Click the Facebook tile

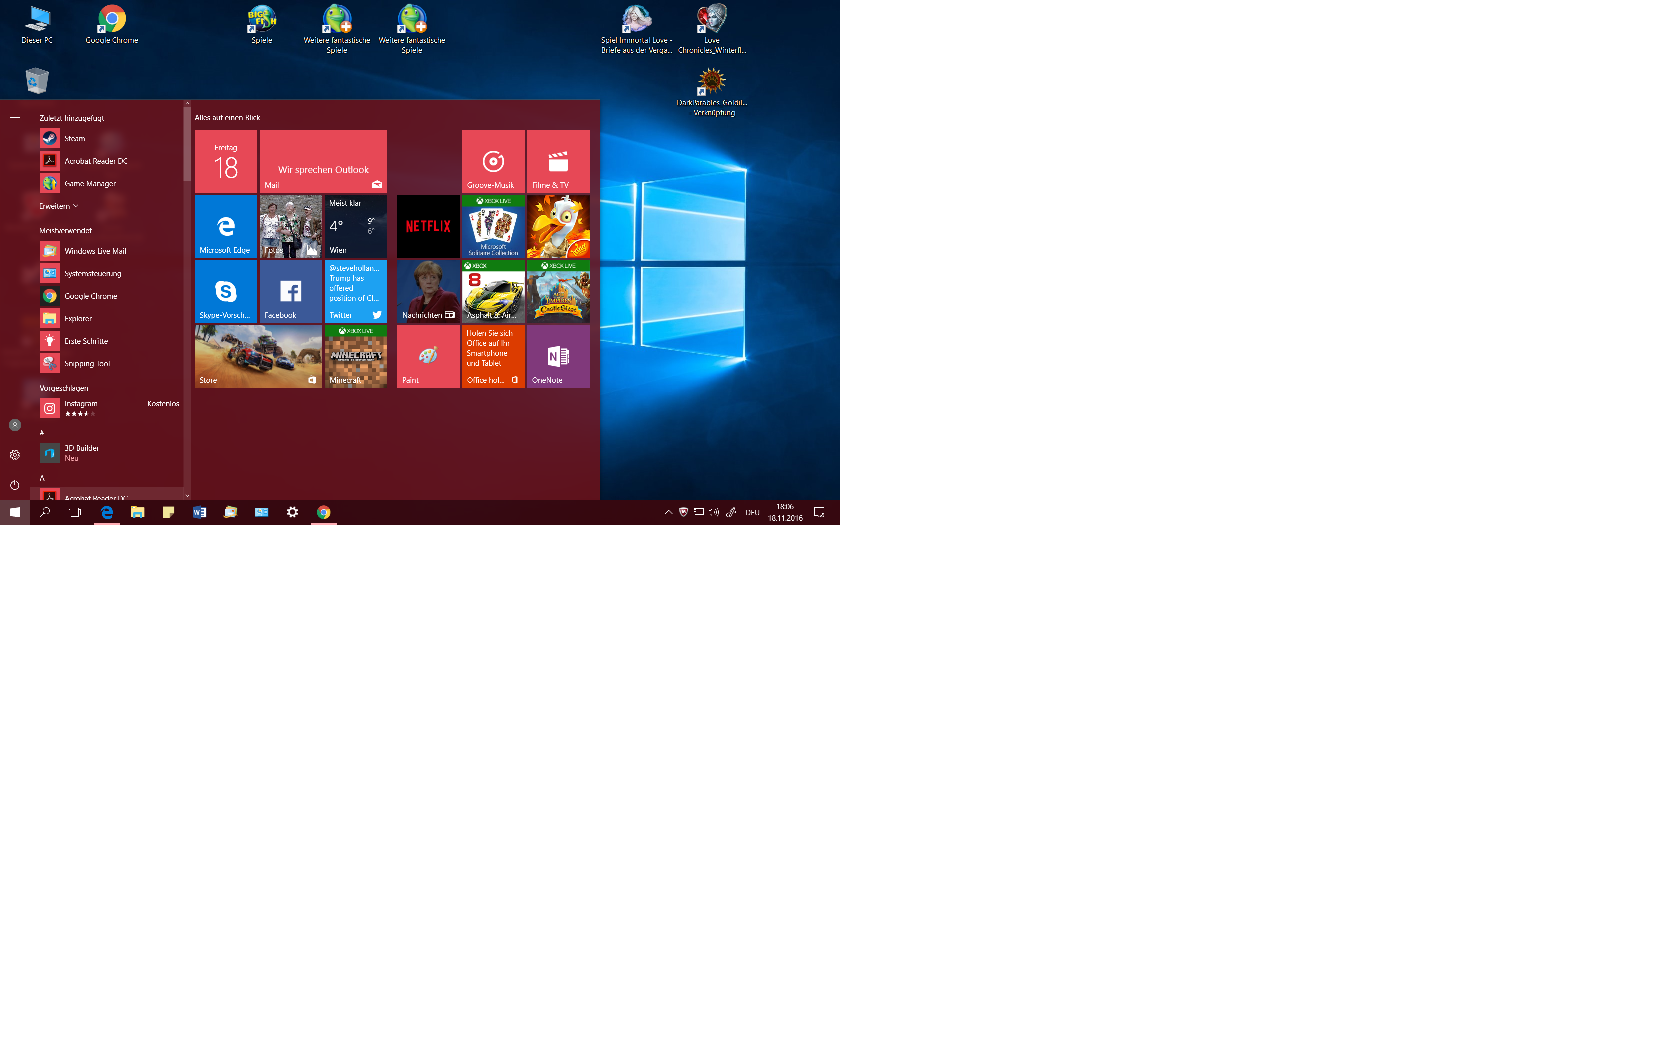(x=291, y=291)
